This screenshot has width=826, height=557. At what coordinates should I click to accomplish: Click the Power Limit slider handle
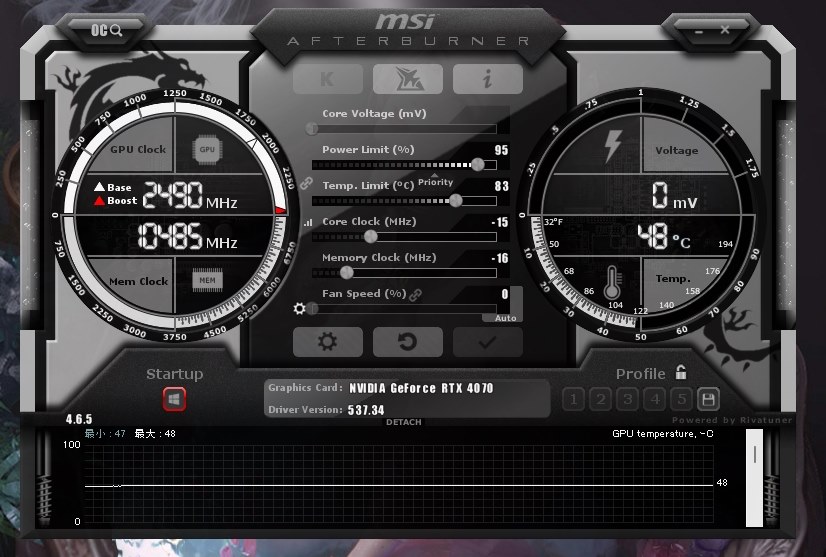(477, 165)
